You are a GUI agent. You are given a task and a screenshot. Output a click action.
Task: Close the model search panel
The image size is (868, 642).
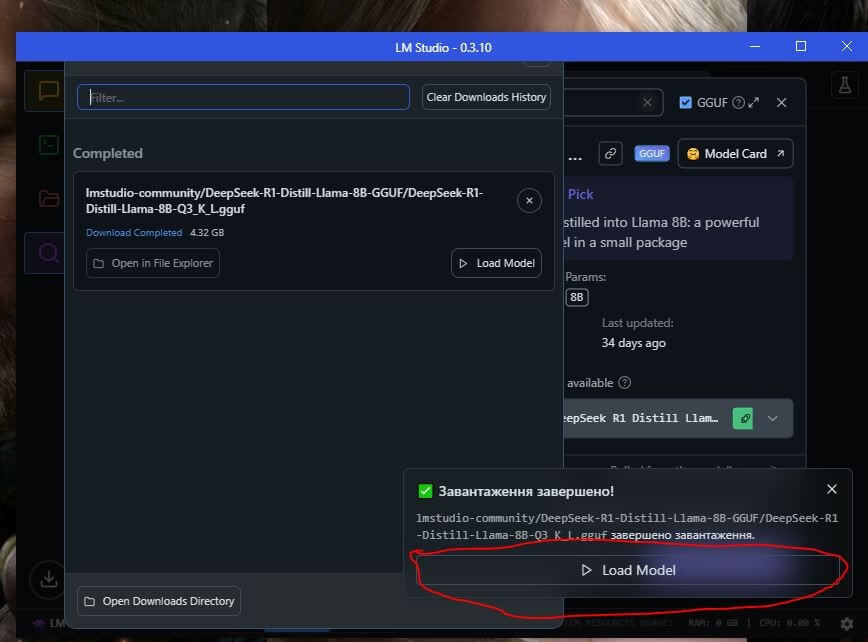point(781,102)
